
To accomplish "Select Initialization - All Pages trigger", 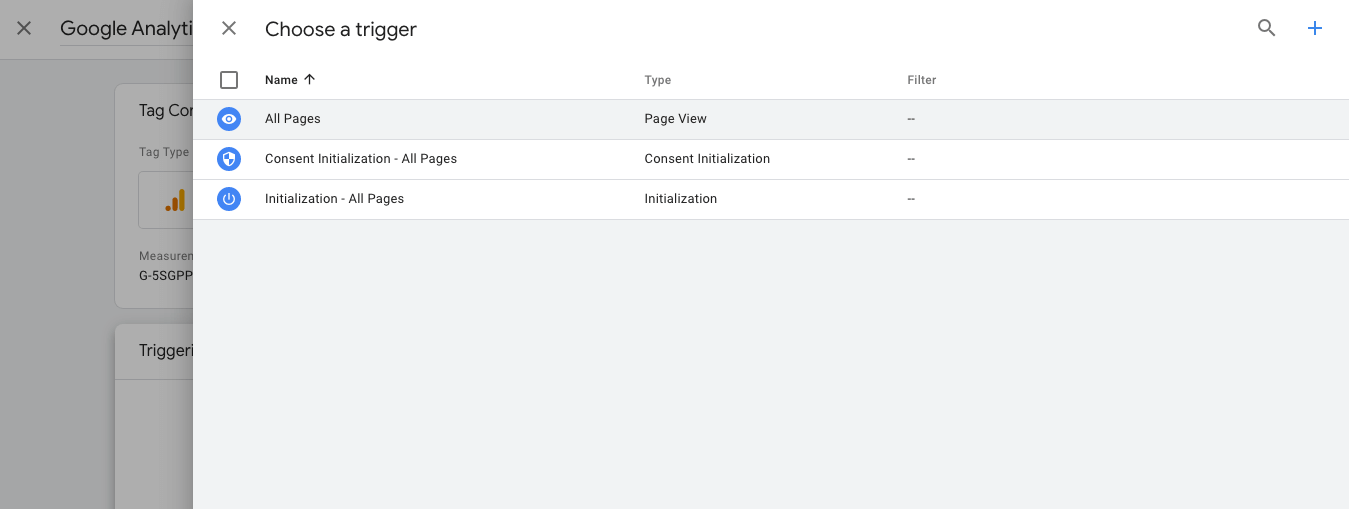I will (x=771, y=199).
